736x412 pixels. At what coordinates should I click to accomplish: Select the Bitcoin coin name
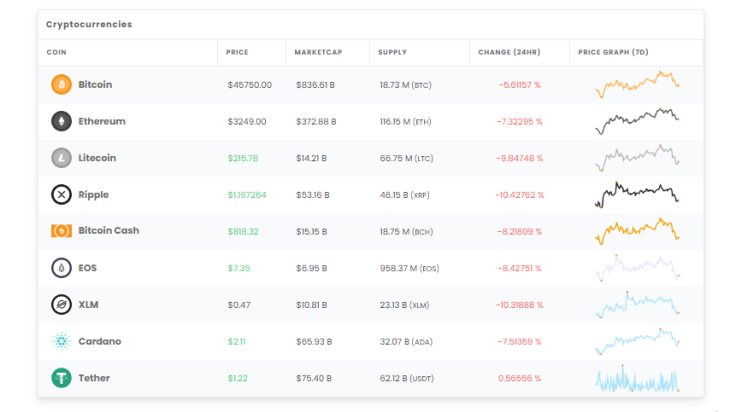[95, 84]
